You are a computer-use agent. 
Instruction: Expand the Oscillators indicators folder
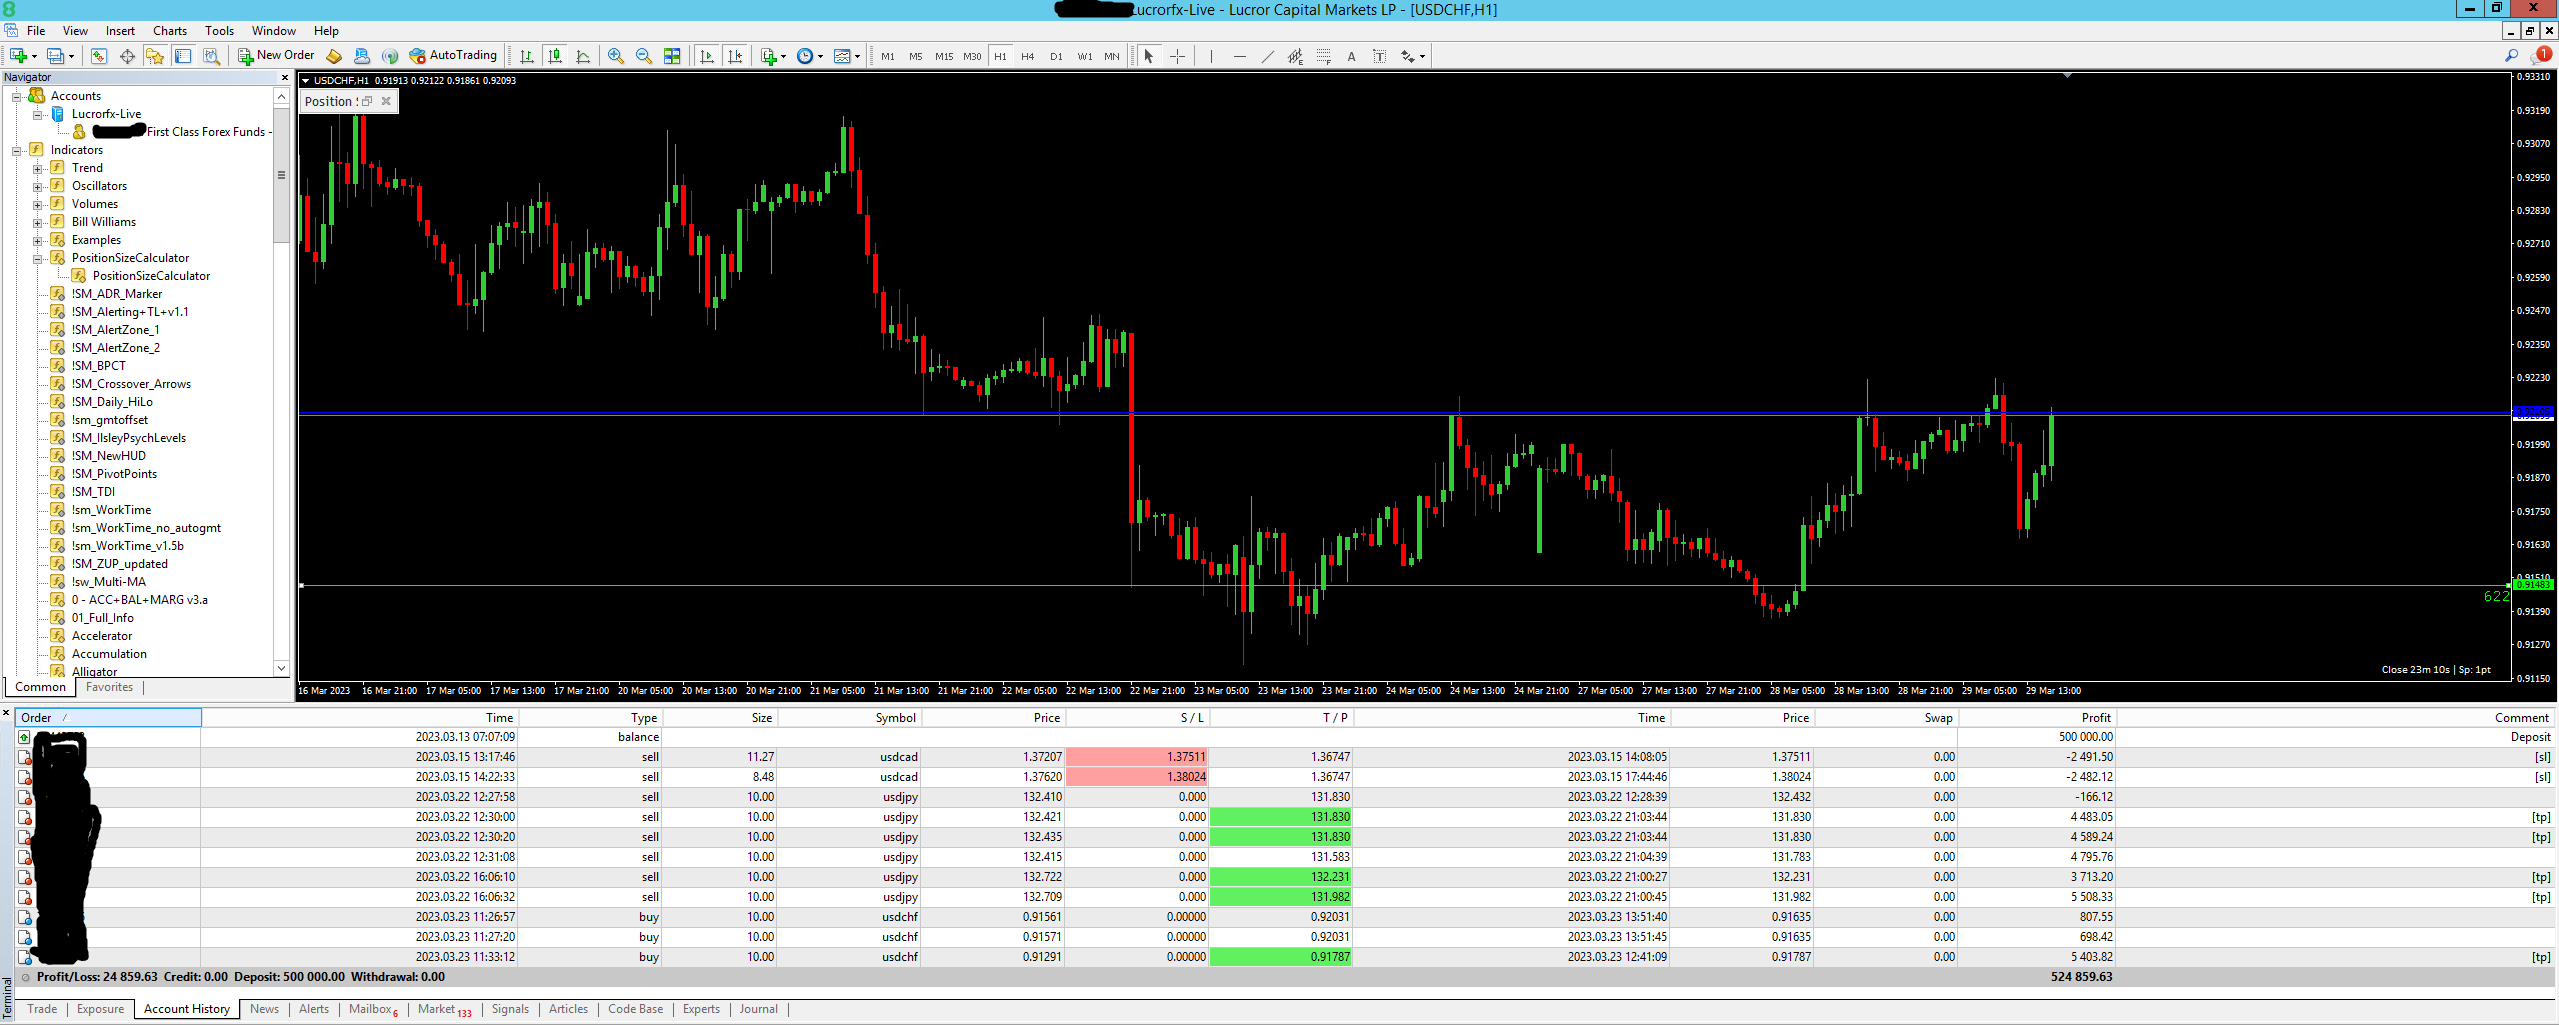37,186
